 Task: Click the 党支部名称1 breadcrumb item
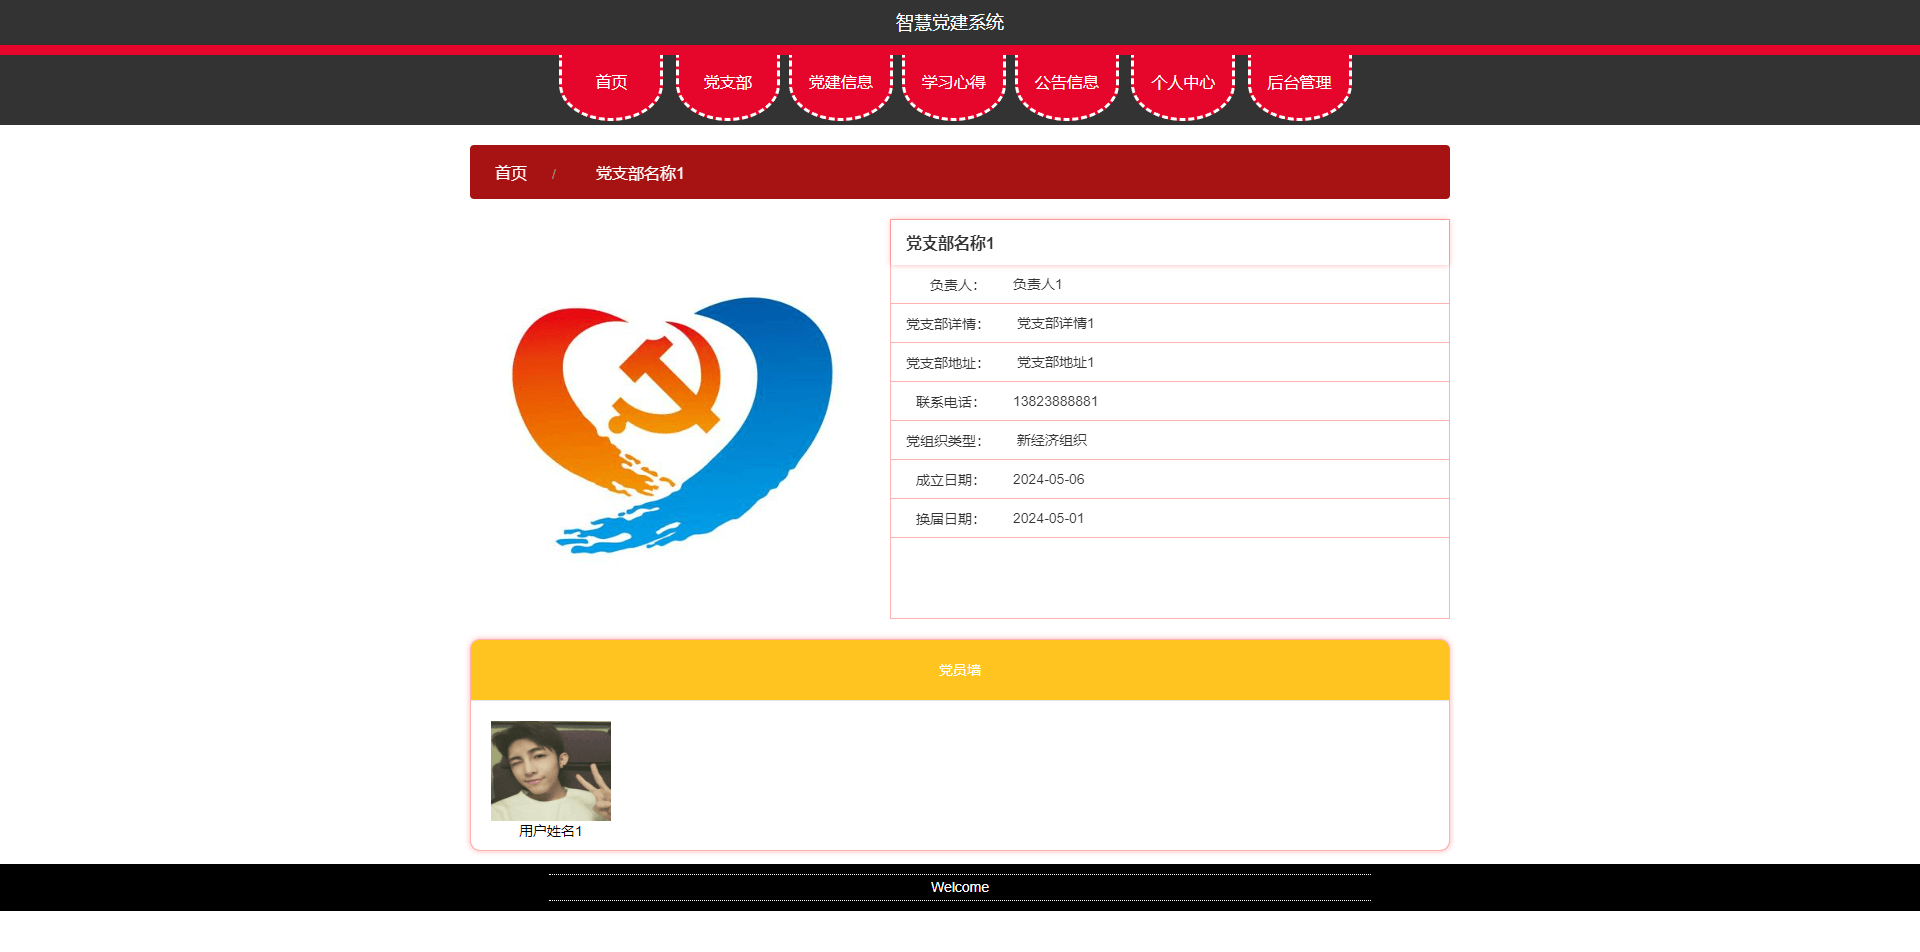[x=640, y=173]
